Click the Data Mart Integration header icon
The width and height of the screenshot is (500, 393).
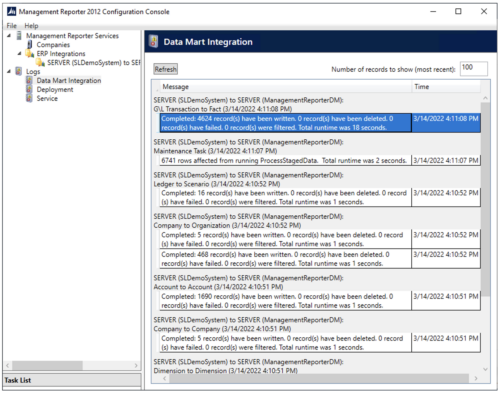tap(153, 42)
